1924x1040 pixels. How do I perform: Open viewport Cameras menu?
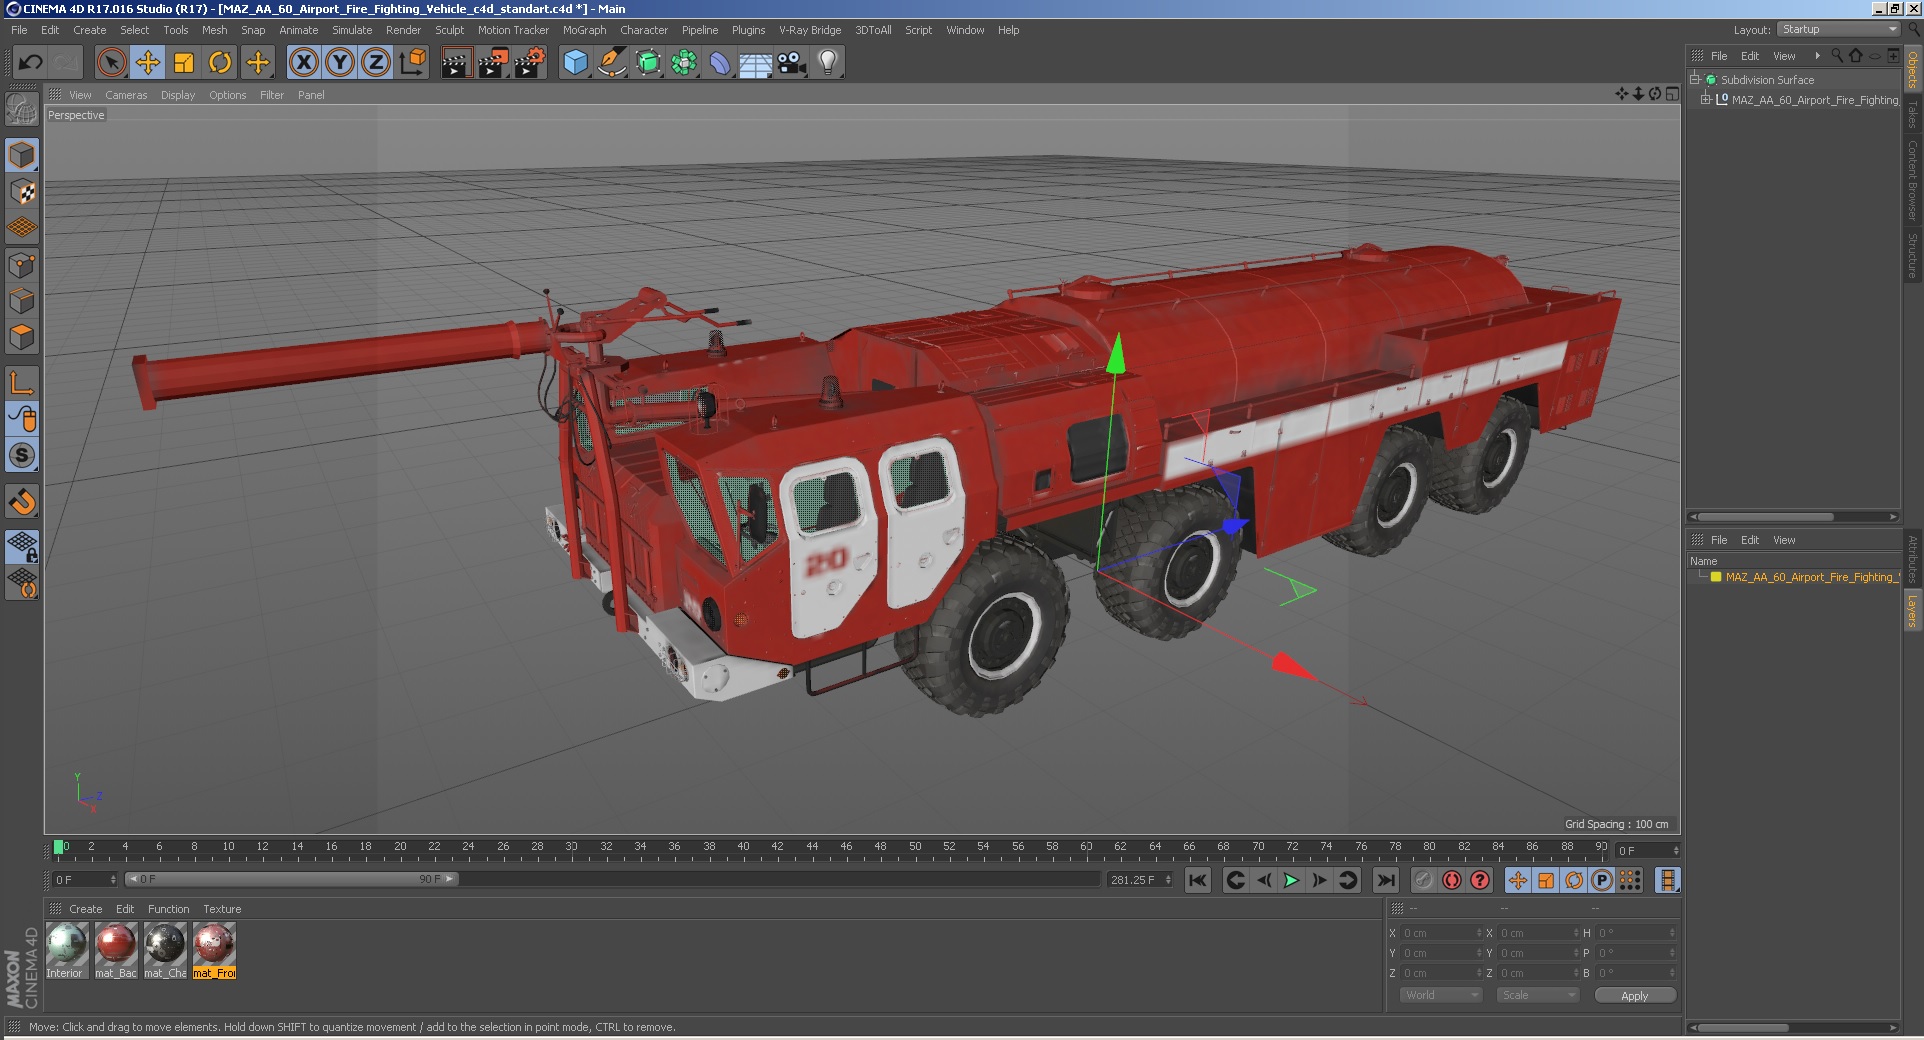(x=126, y=95)
